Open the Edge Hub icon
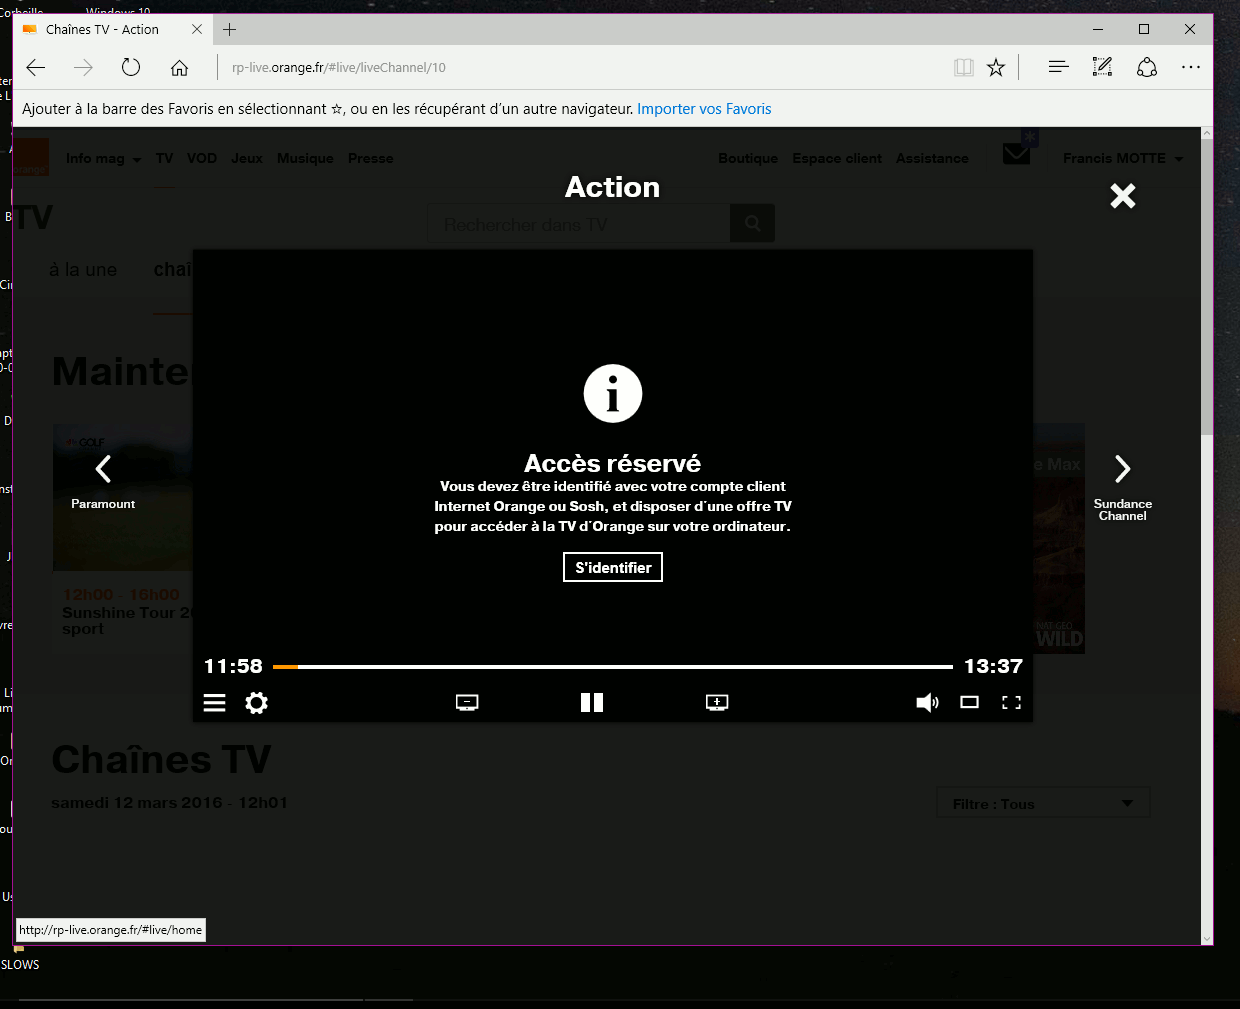 (1058, 67)
